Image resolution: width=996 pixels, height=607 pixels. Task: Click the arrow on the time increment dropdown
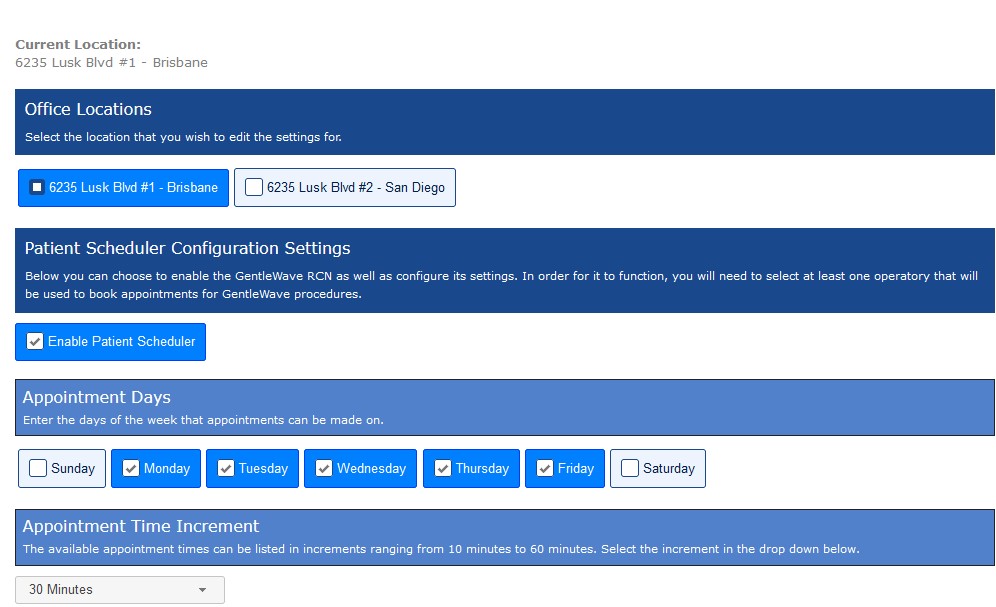[x=203, y=590]
